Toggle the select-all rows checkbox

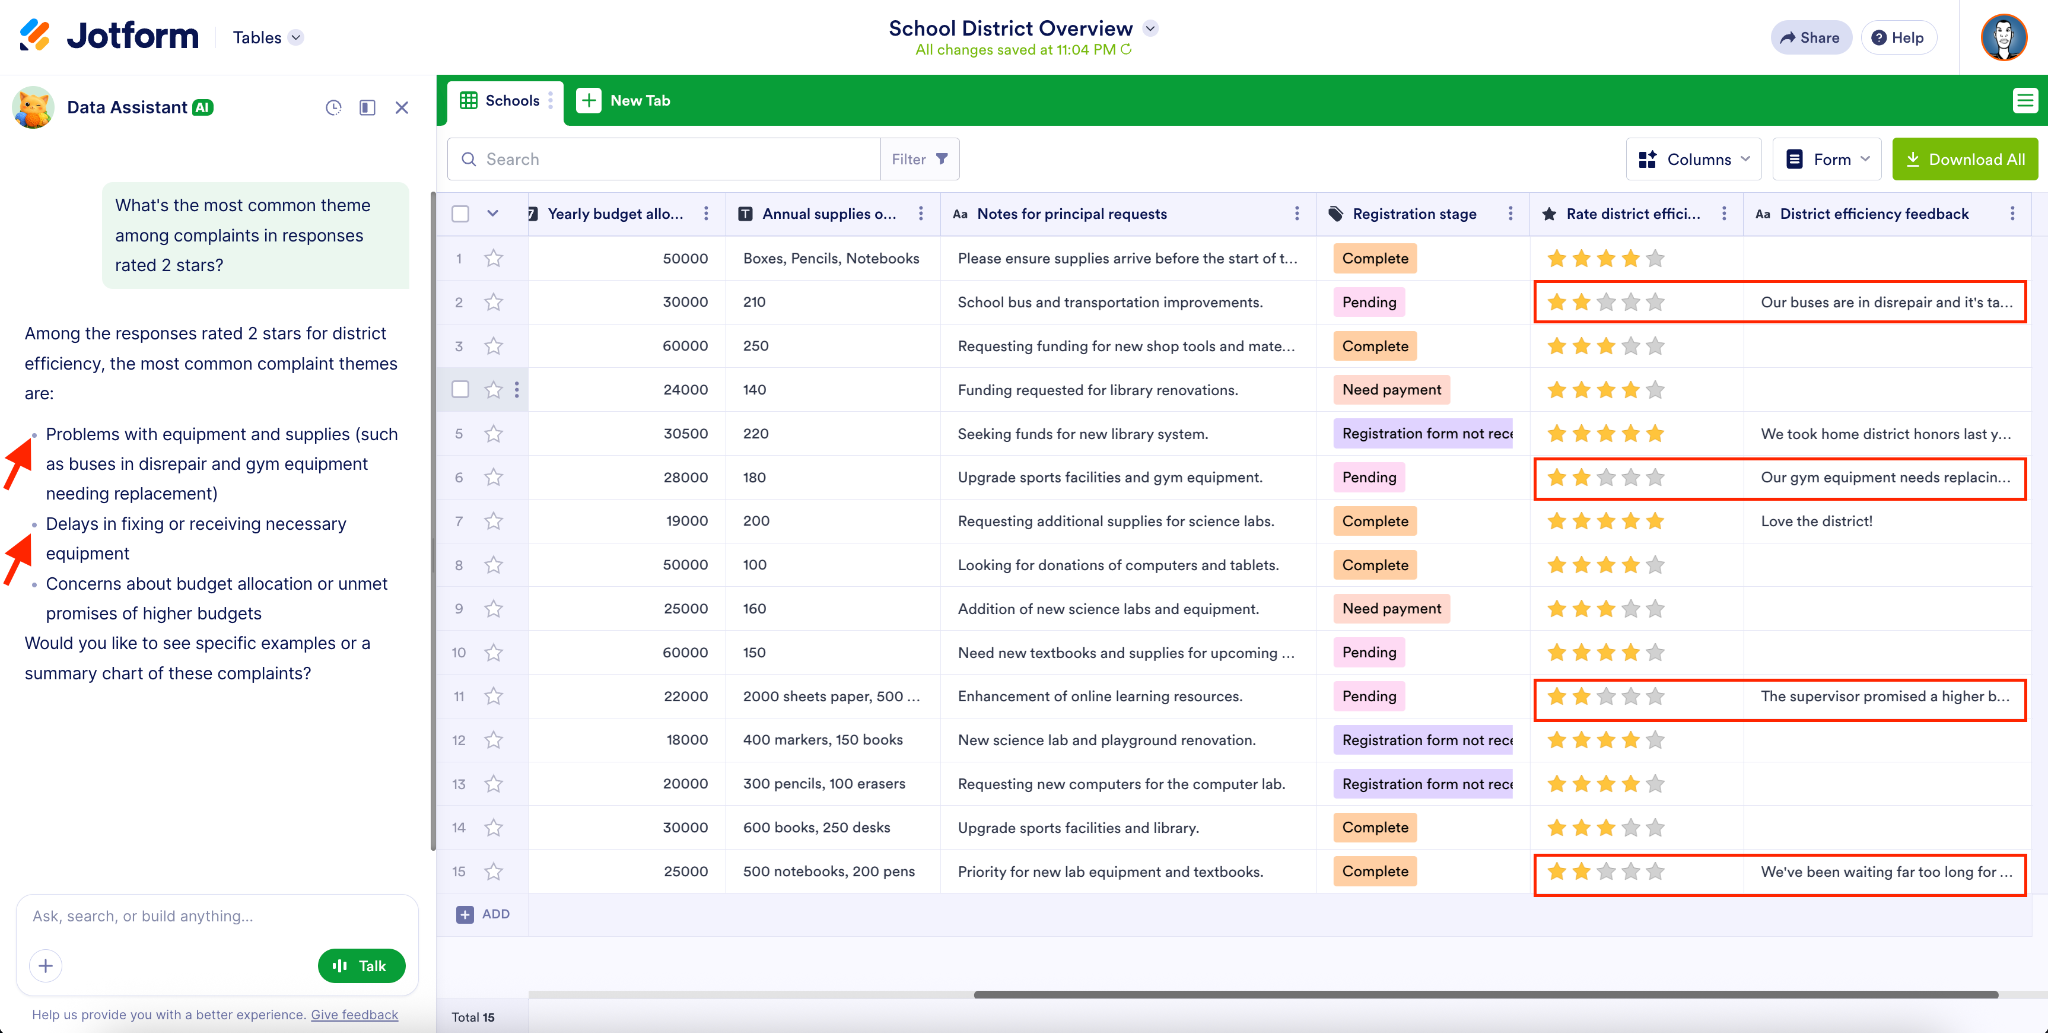460,214
